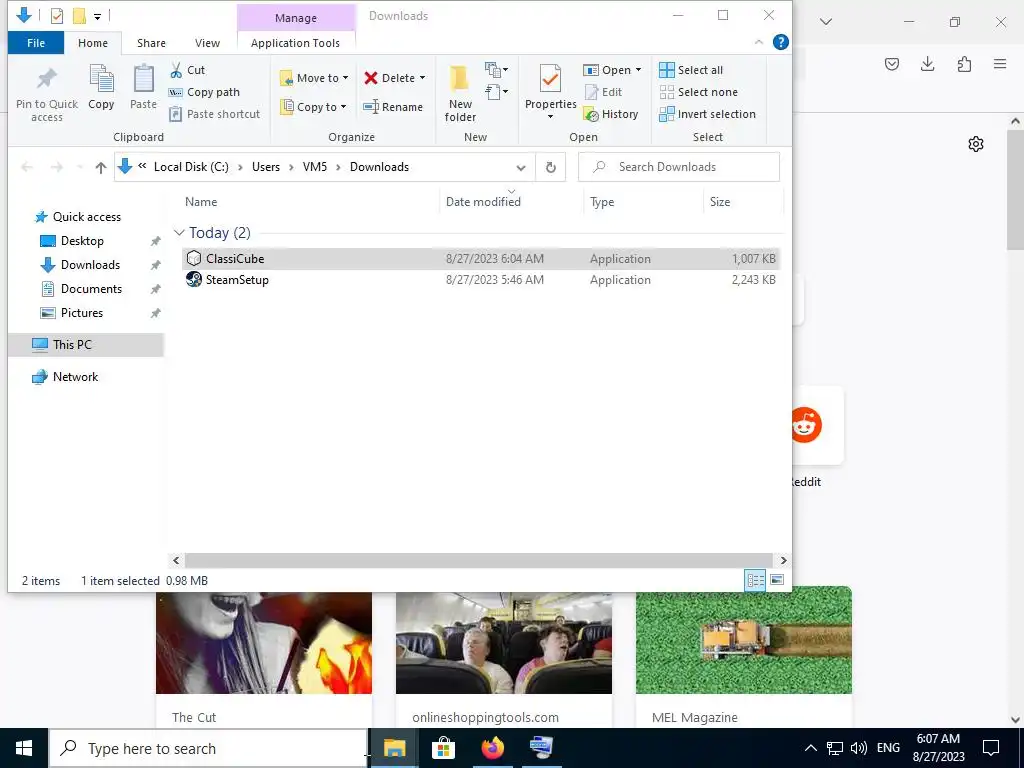The width and height of the screenshot is (1024, 768).
Task: Switch to the View ribbon tab
Action: coord(207,43)
